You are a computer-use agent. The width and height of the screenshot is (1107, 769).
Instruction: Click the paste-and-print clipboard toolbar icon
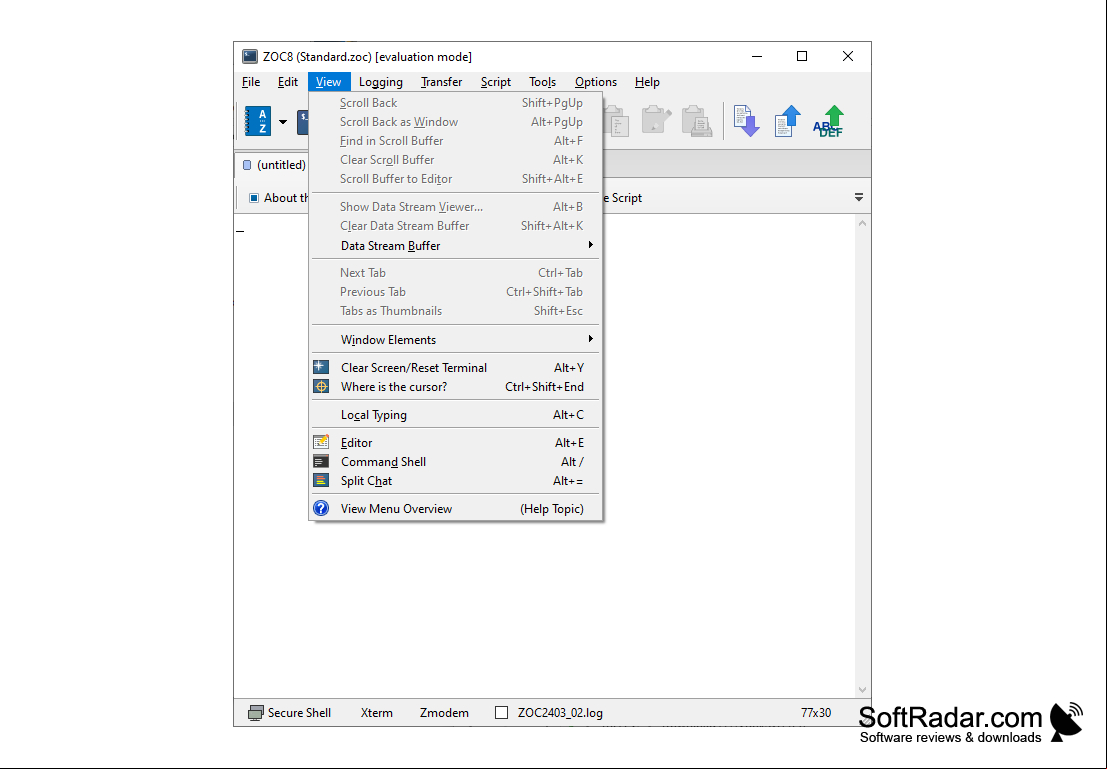tap(696, 121)
